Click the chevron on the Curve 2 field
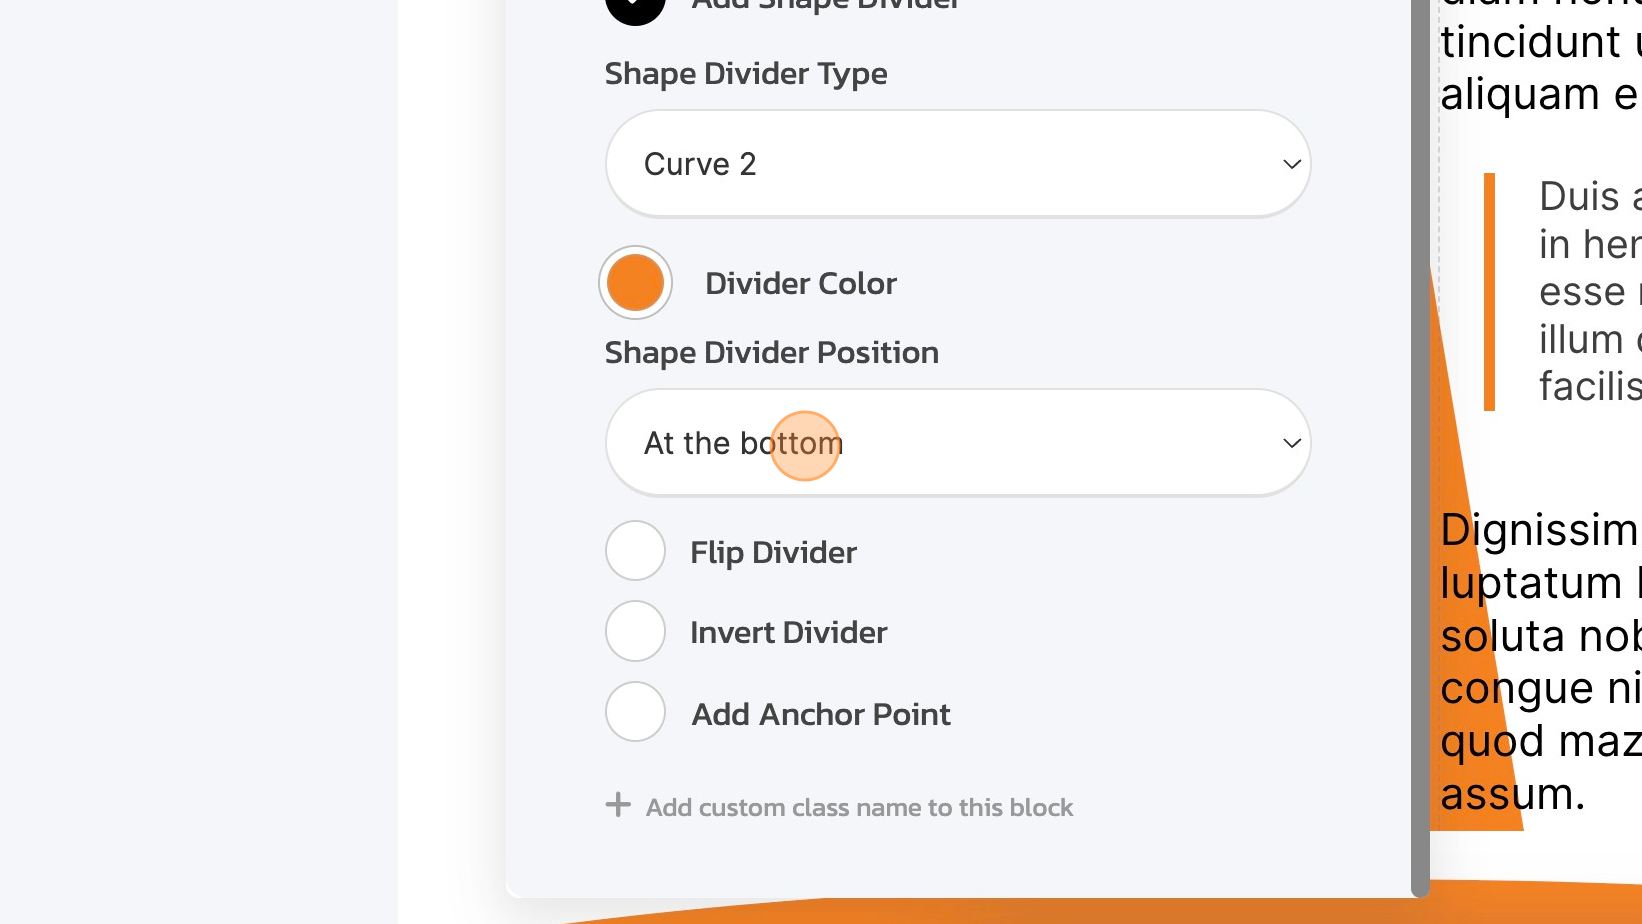 (1290, 163)
